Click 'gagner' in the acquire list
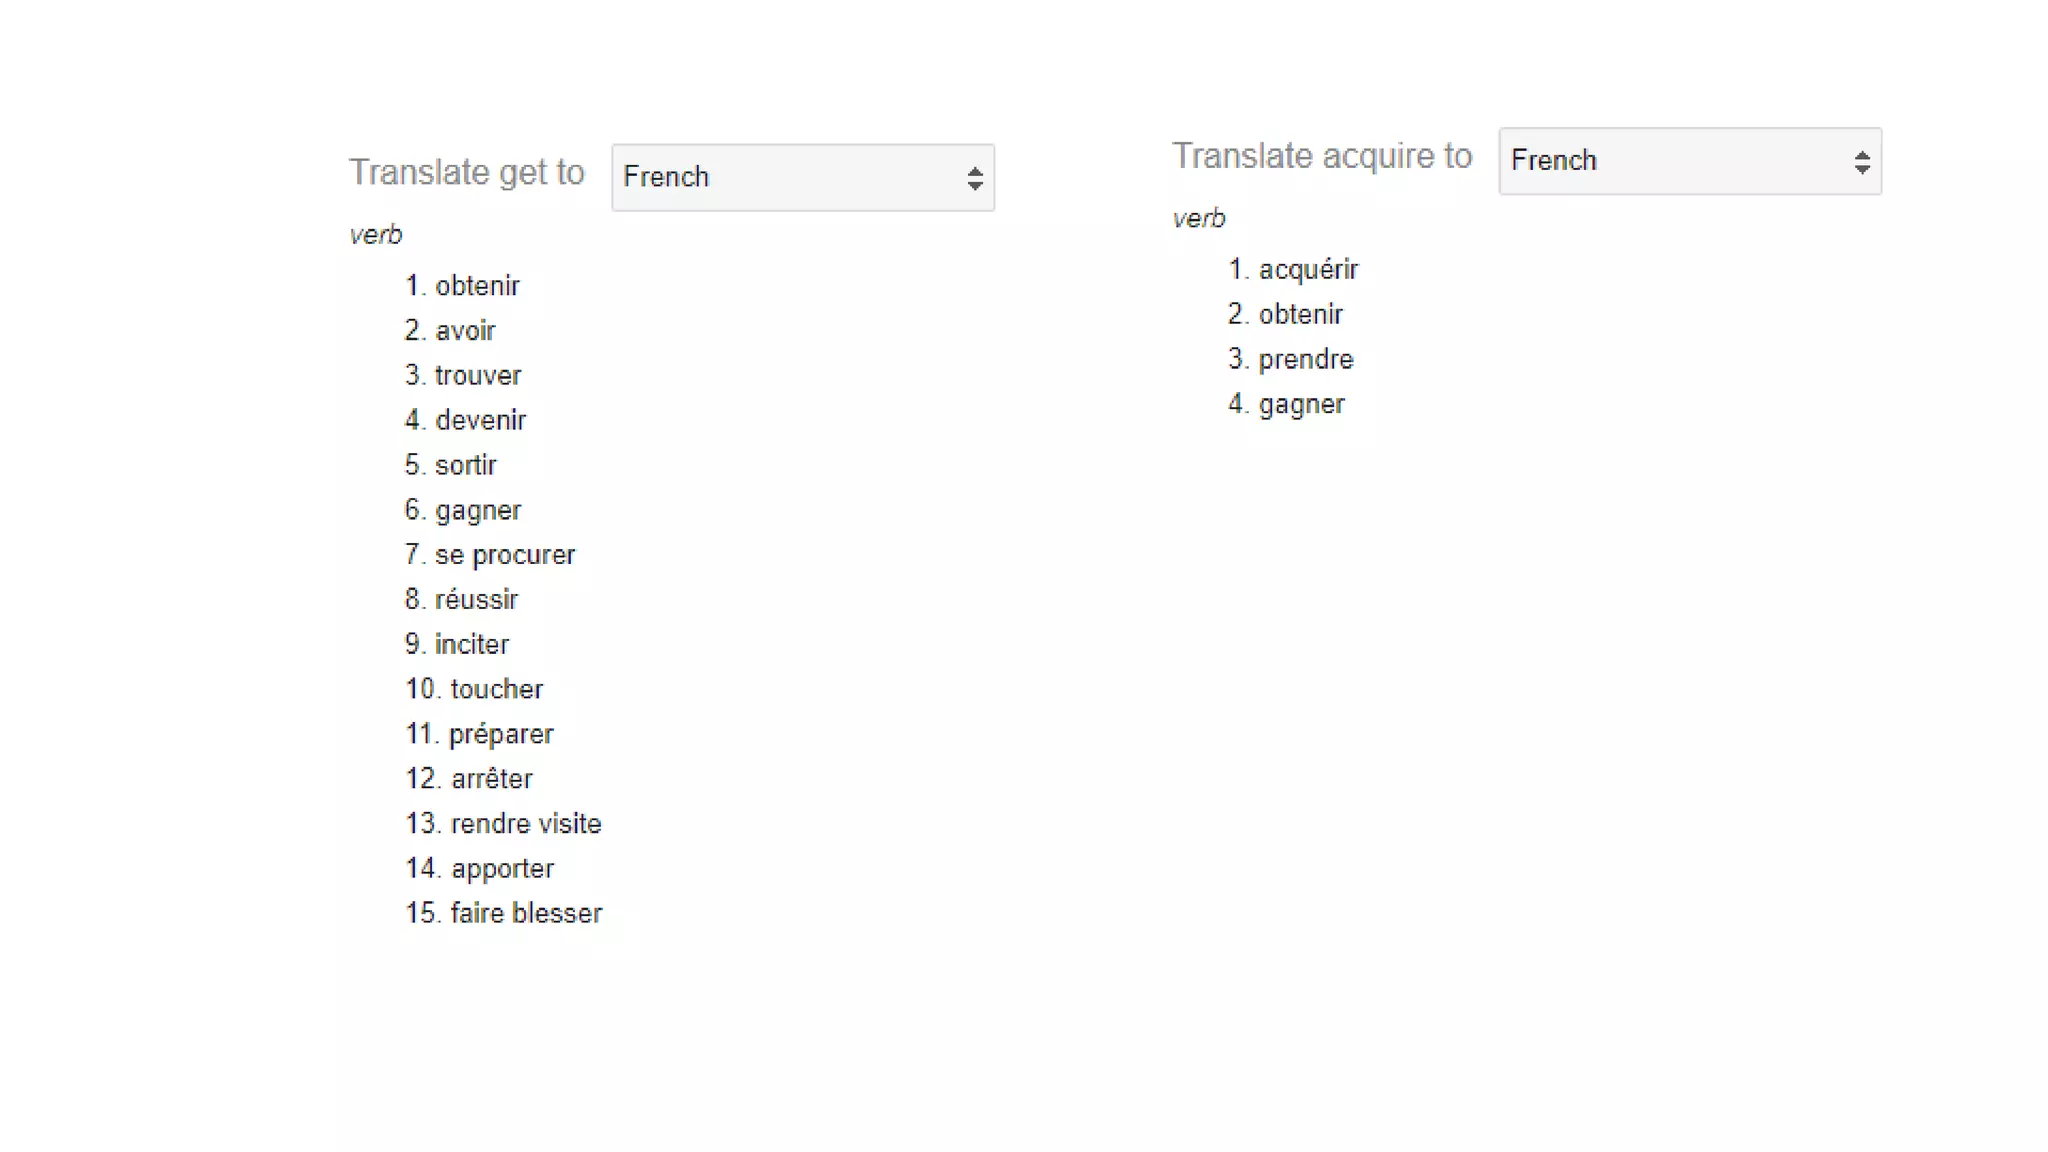 pos(1301,404)
